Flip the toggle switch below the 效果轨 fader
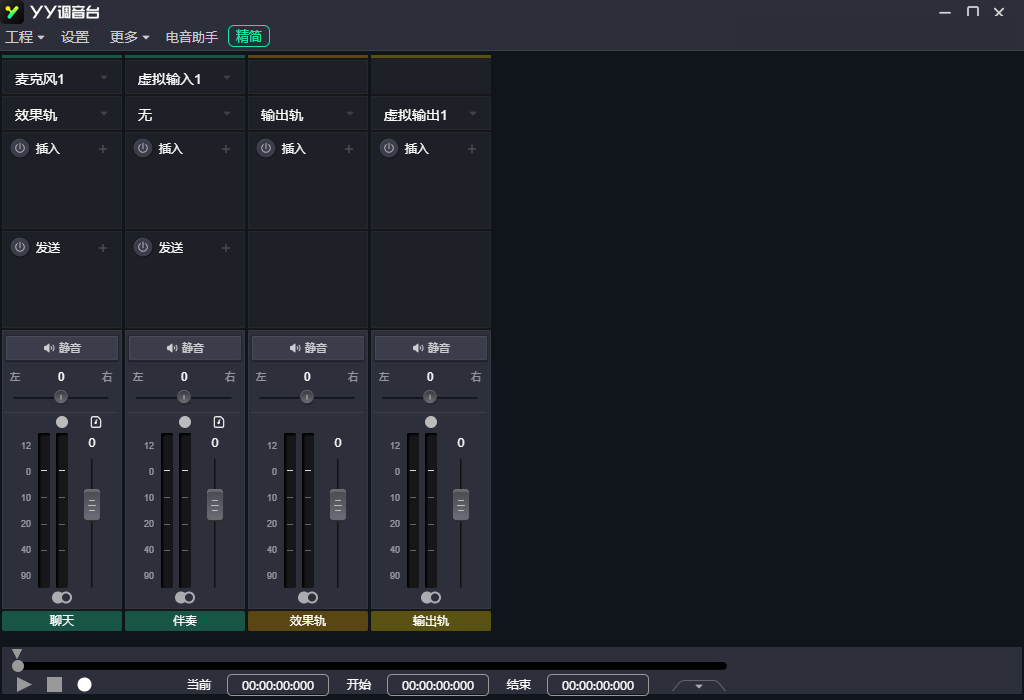The image size is (1024, 700). point(307,597)
